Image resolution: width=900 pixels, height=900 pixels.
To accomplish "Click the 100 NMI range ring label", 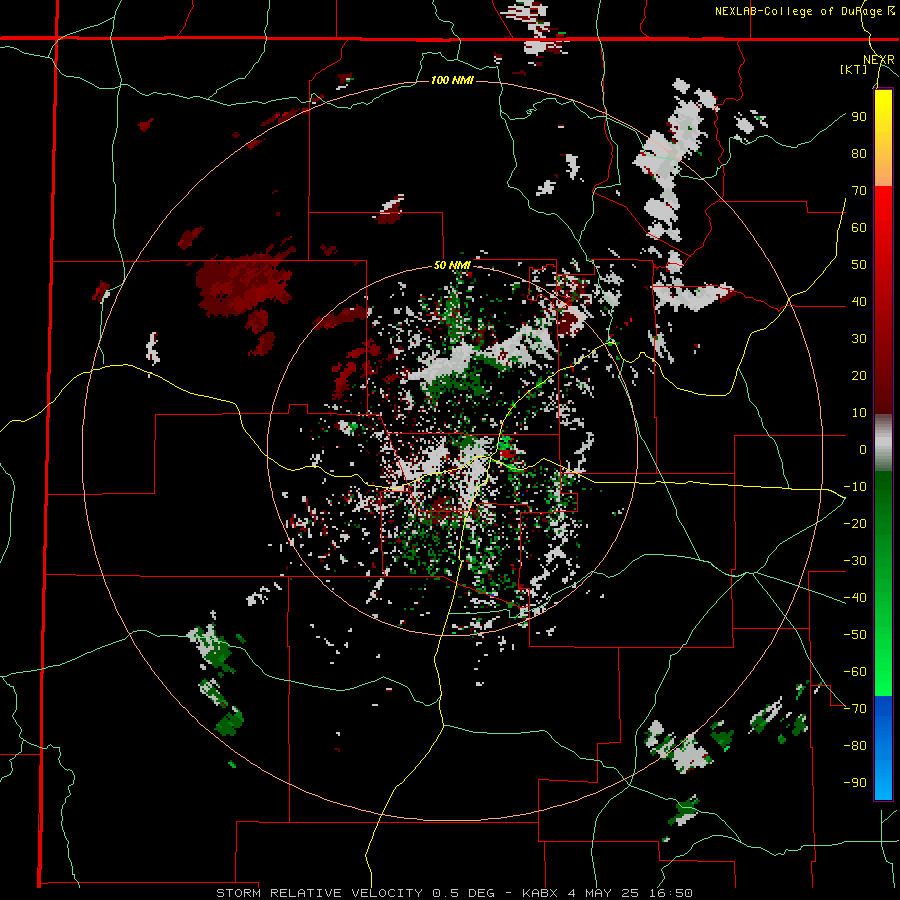I will pos(452,80).
